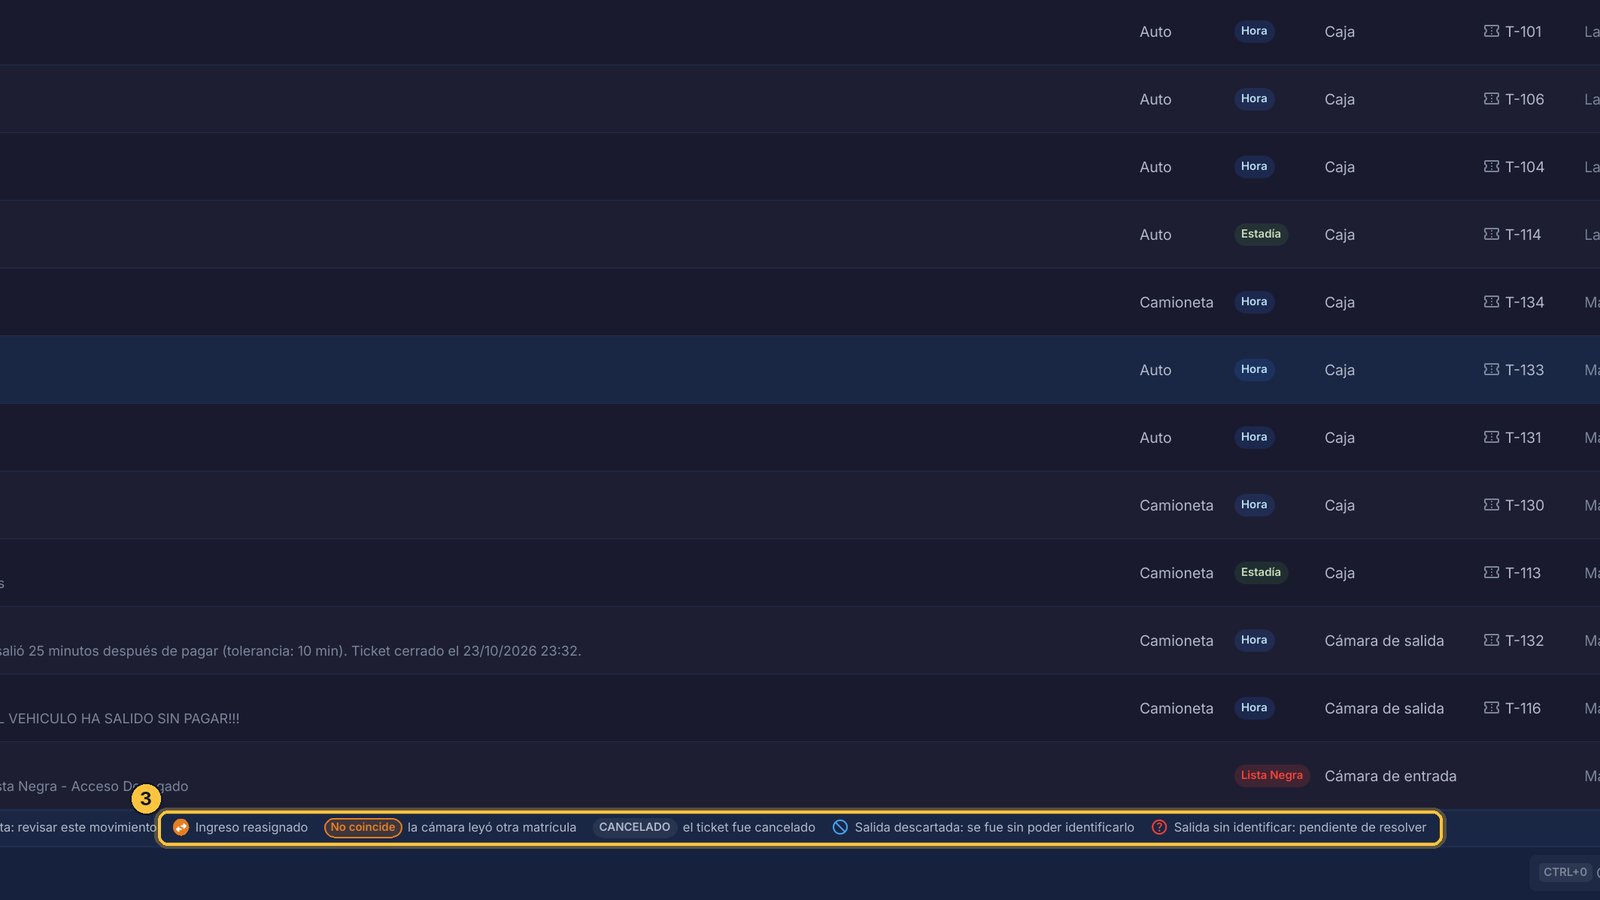Click the 'Hora' badge in the T-101 row
Viewport: 1600px width, 900px height.
pyautogui.click(x=1254, y=31)
